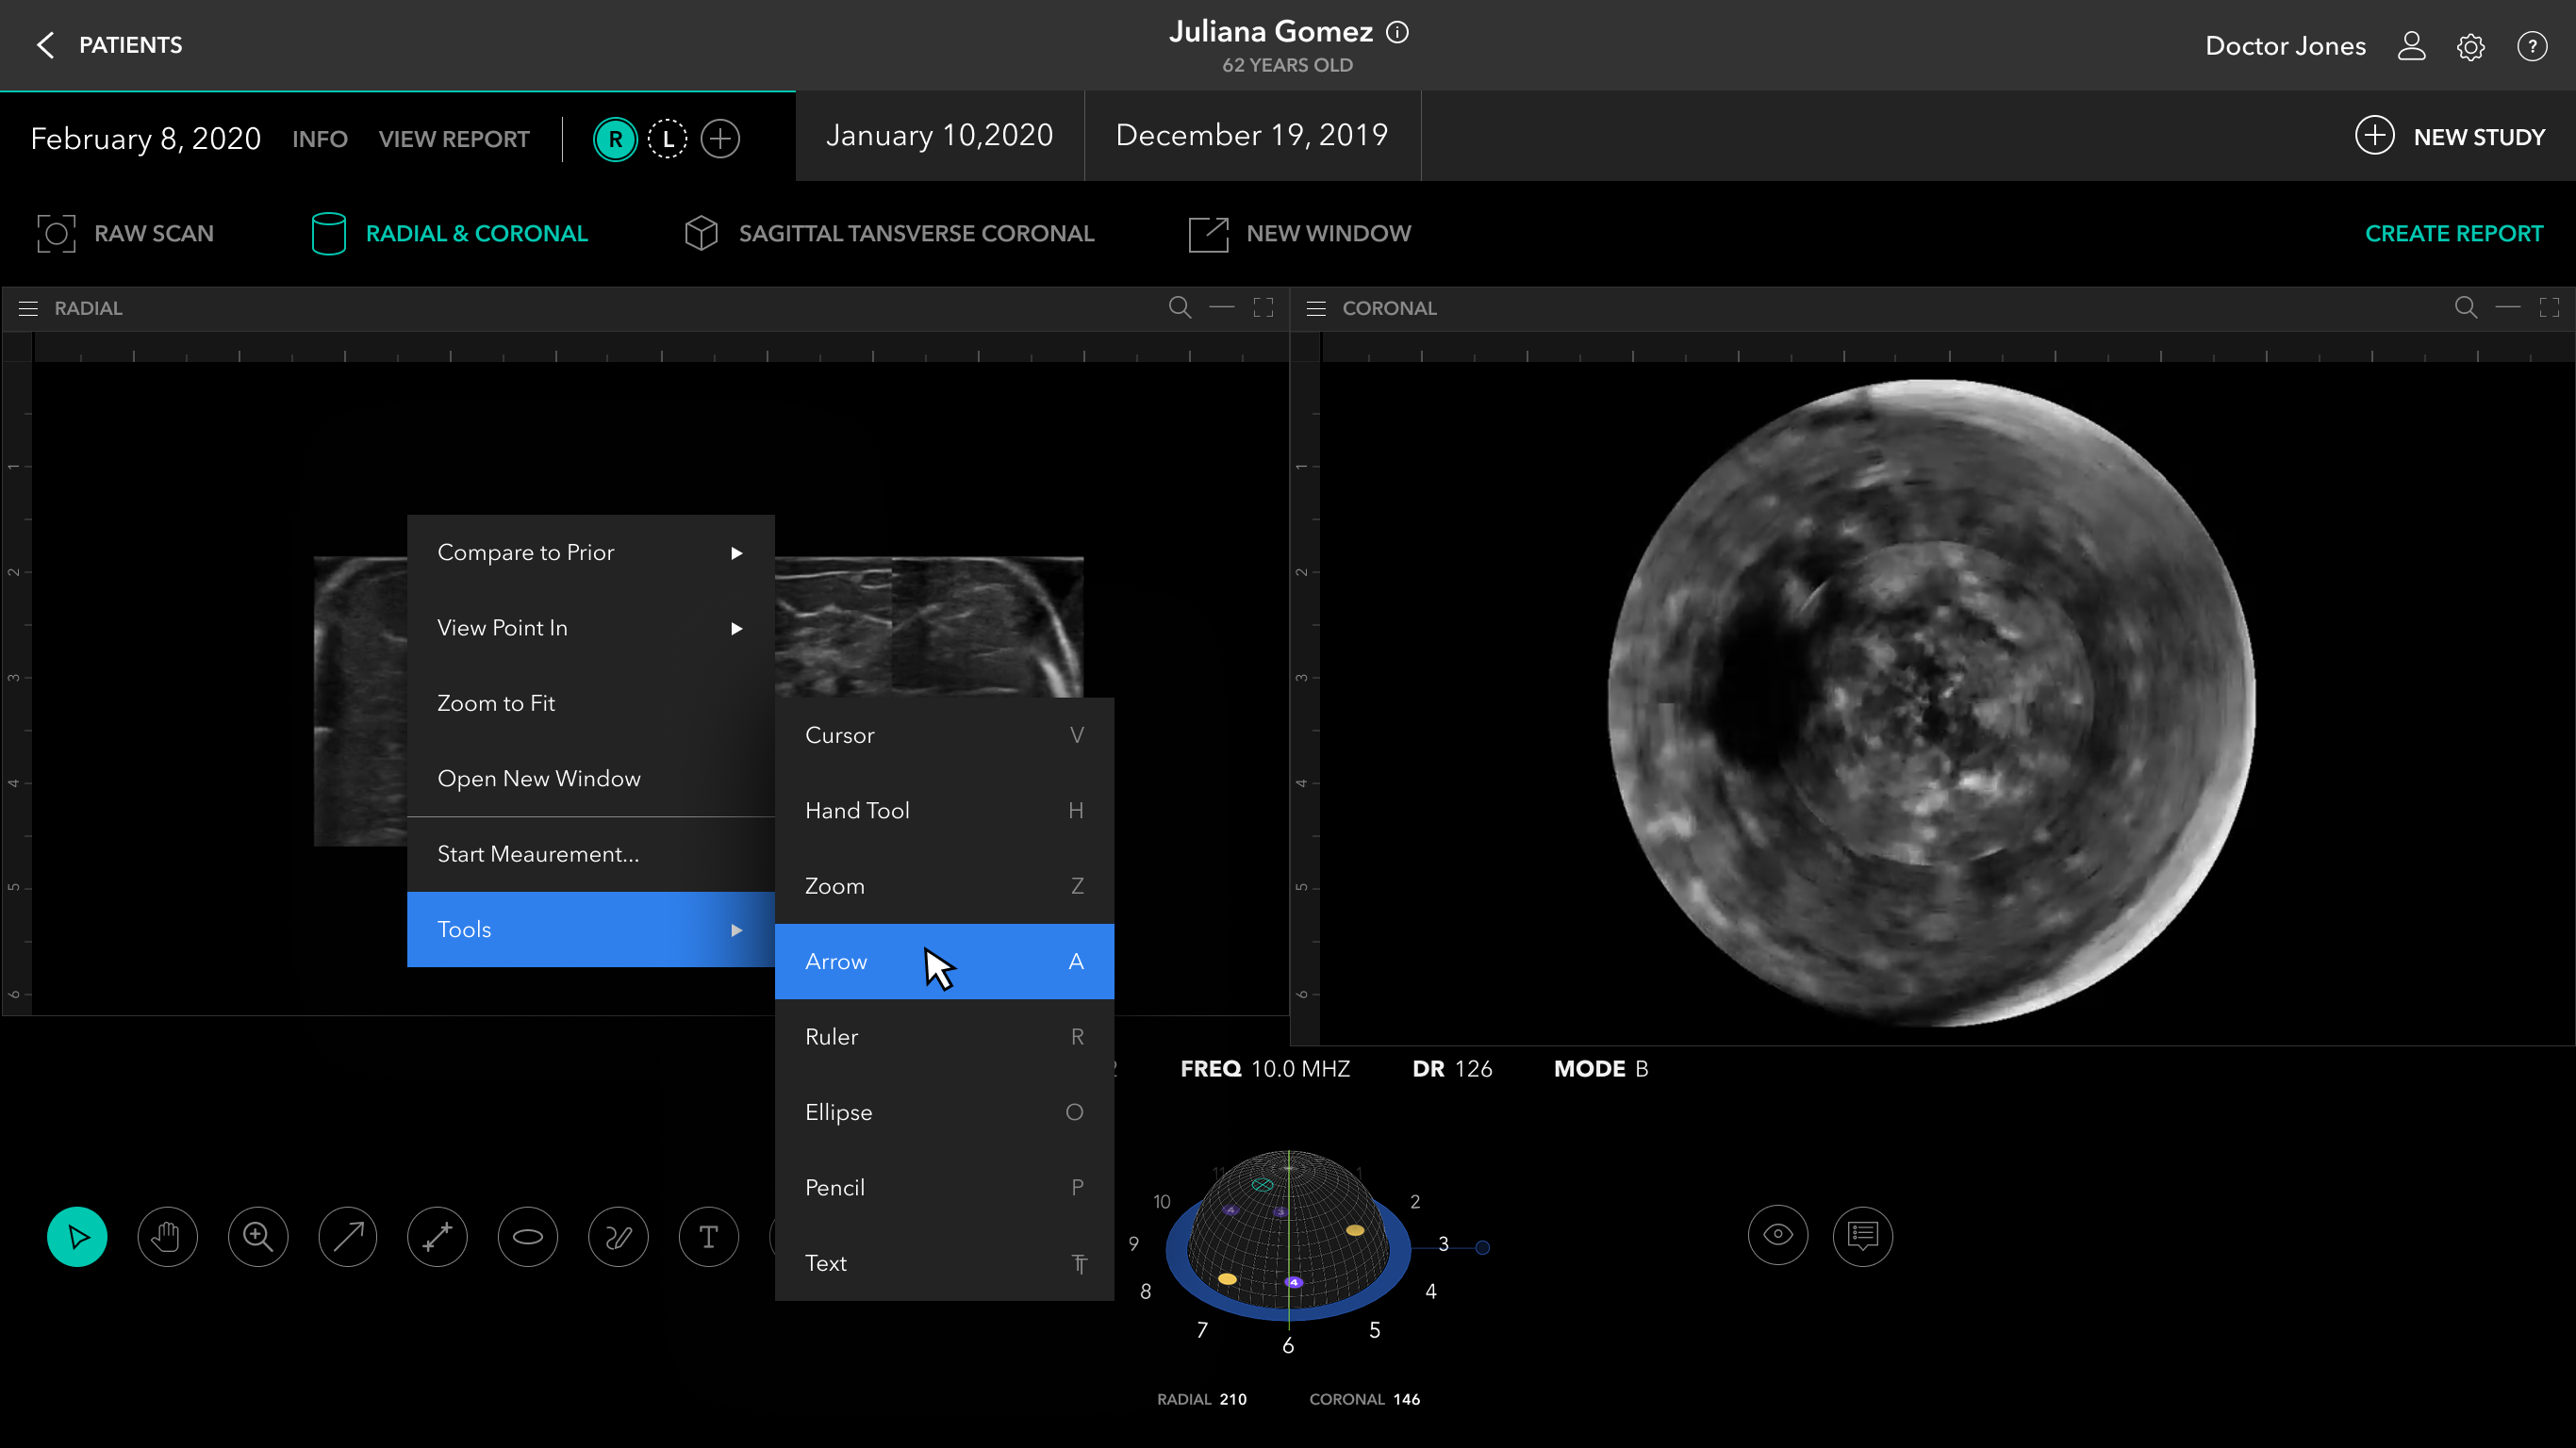Select the Hand tool icon in bottom toolbar
The width and height of the screenshot is (2576, 1448).
(167, 1237)
